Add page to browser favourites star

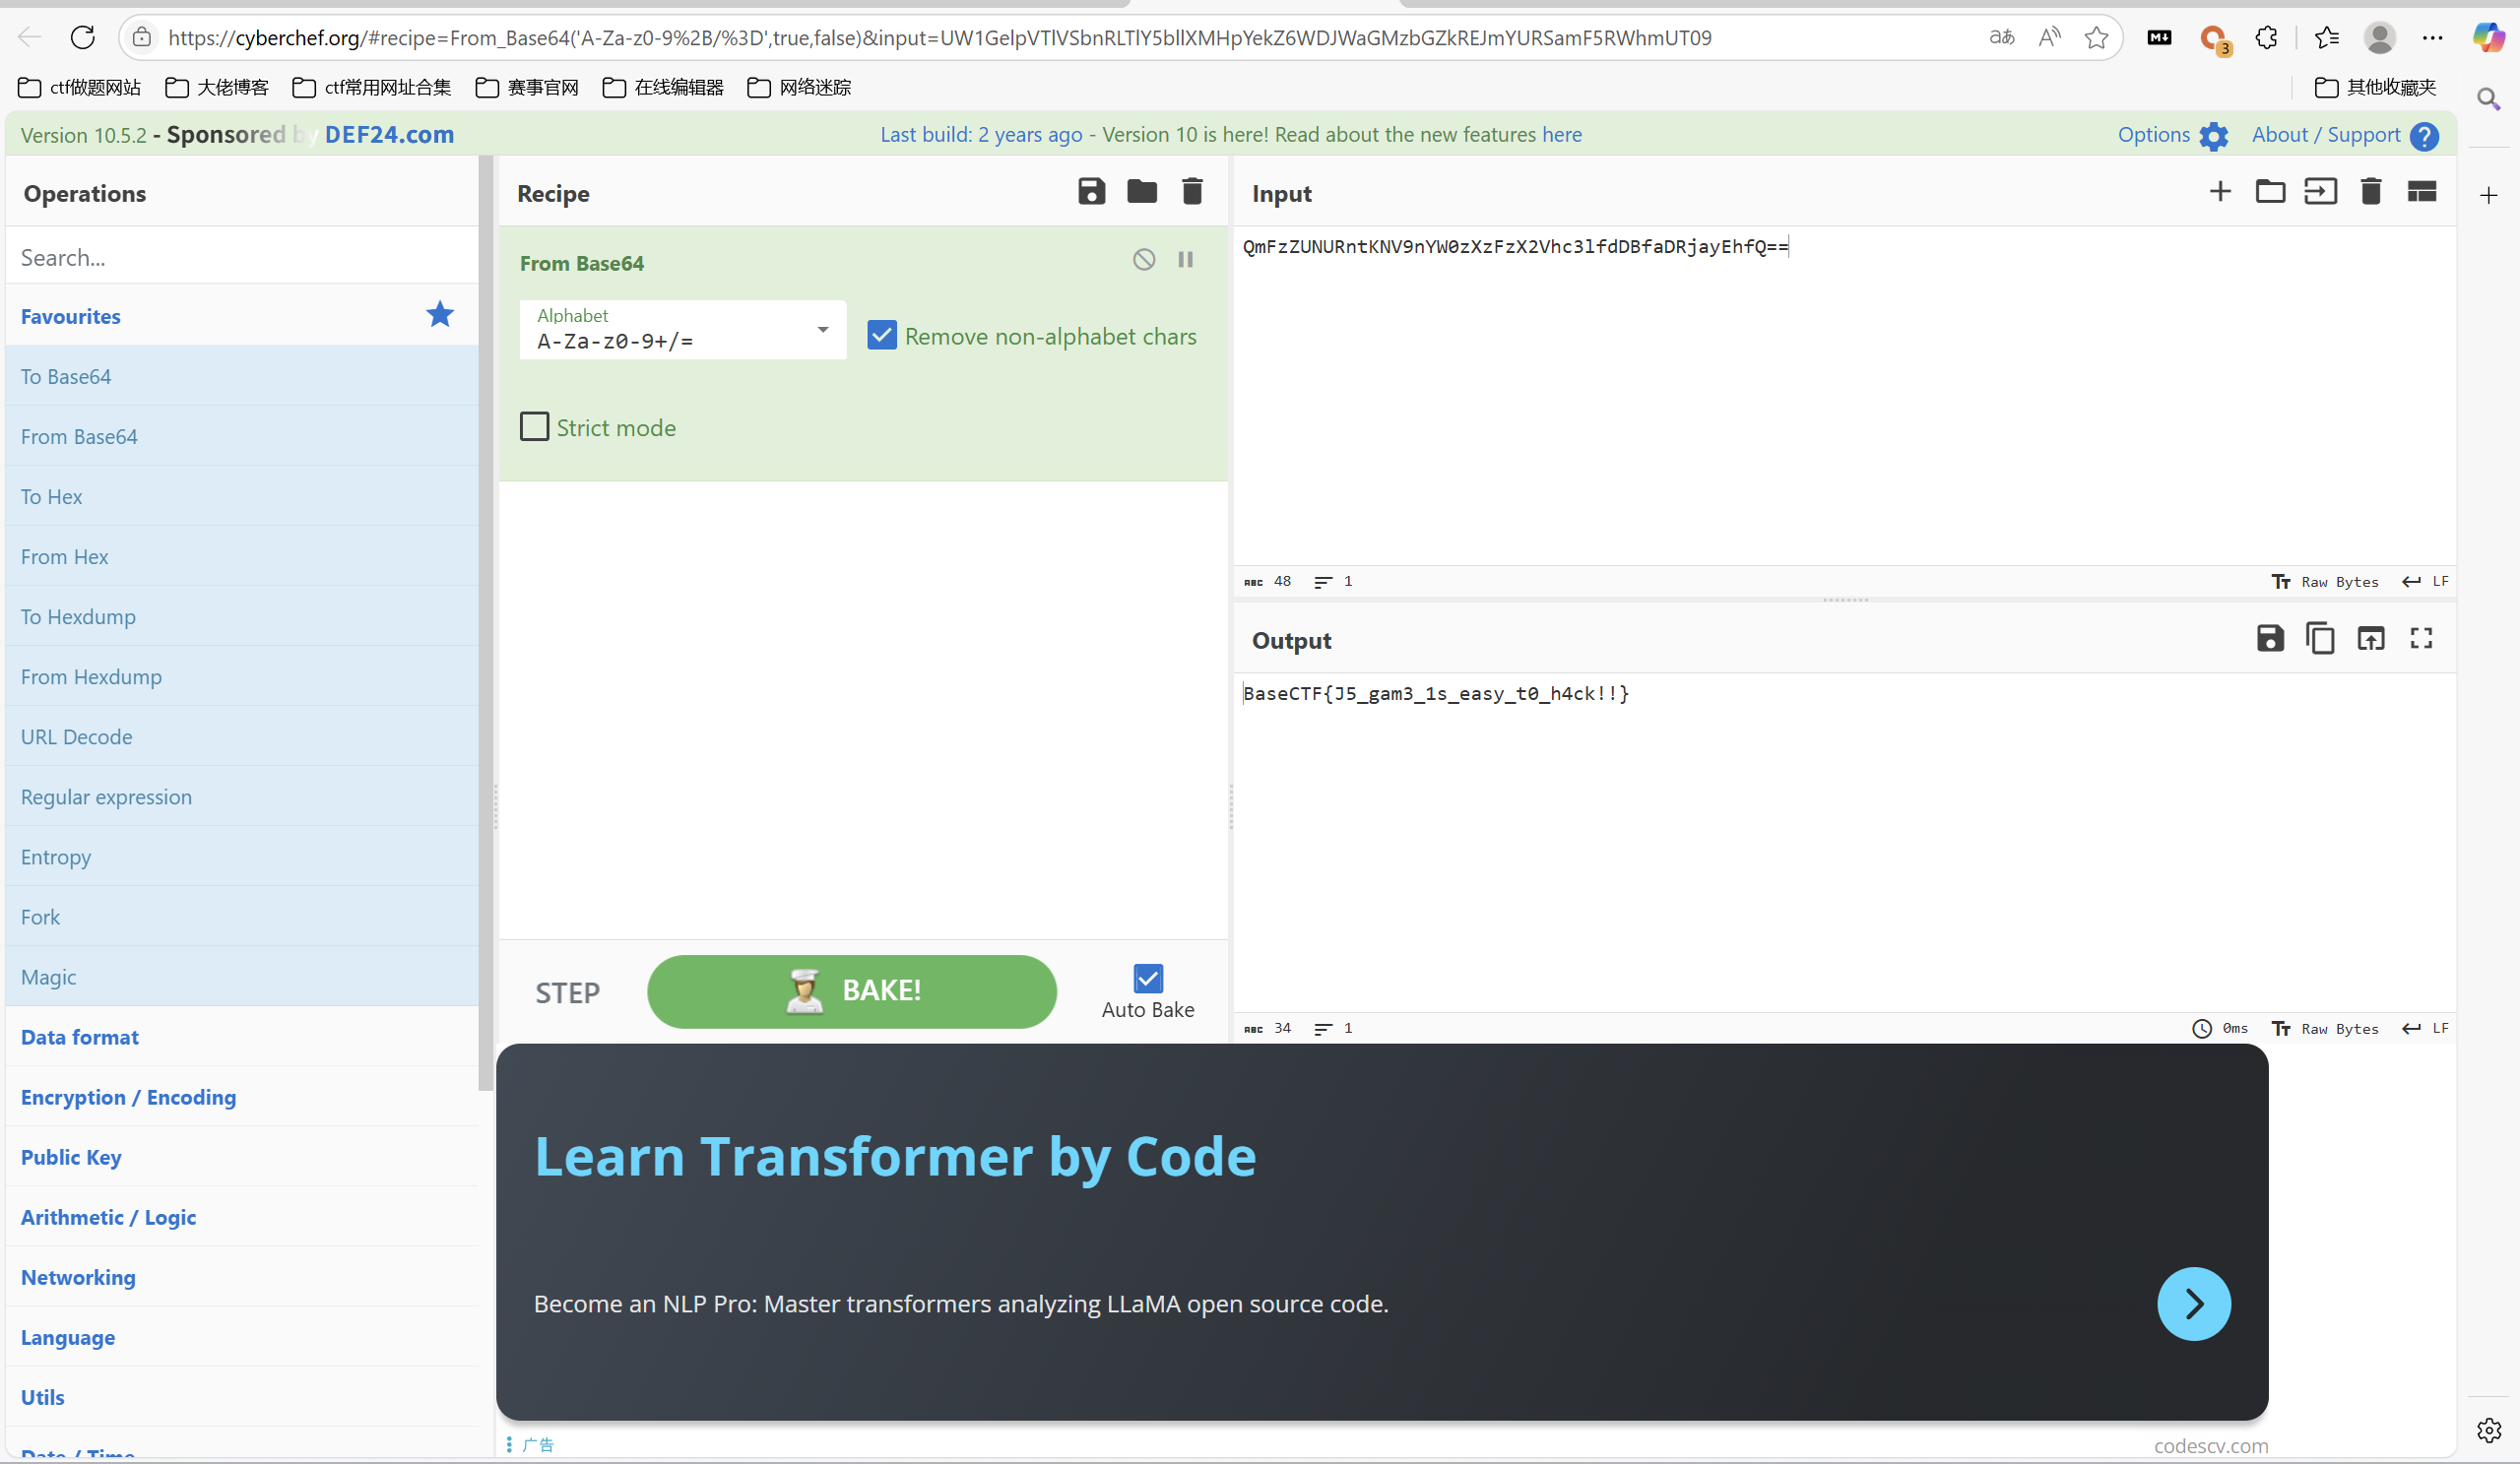coord(2096,38)
